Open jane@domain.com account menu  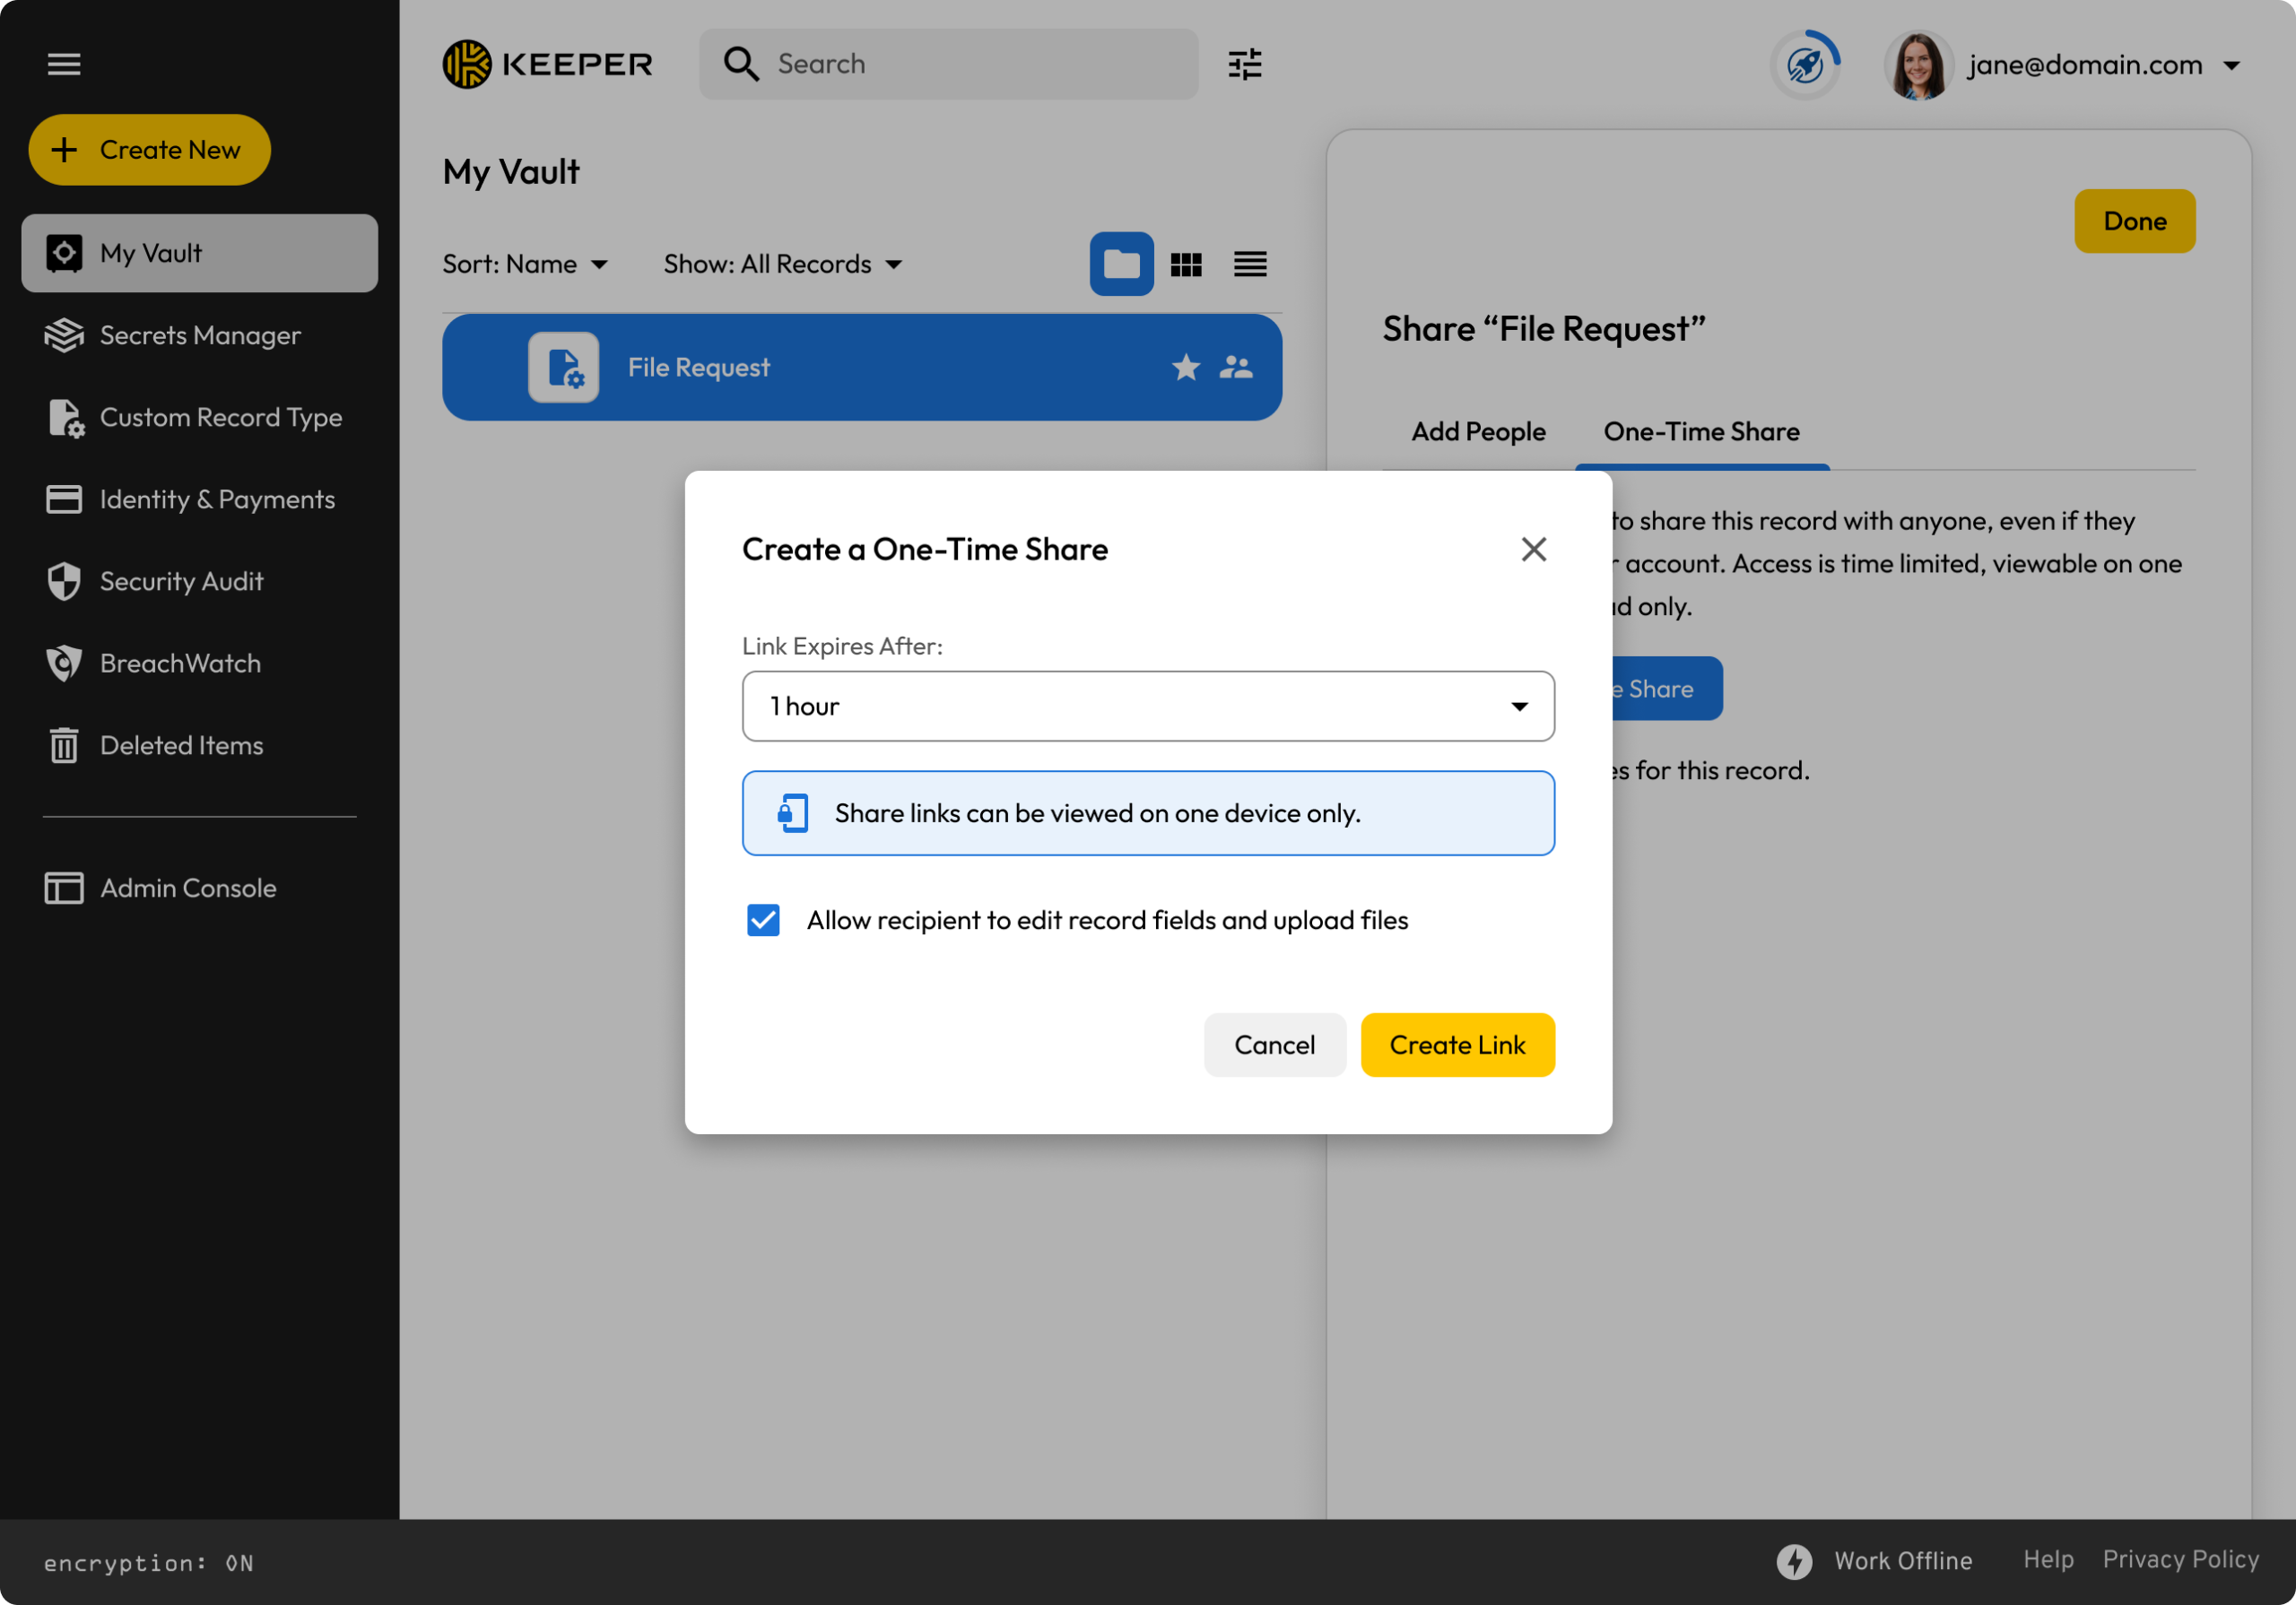(x=2100, y=65)
